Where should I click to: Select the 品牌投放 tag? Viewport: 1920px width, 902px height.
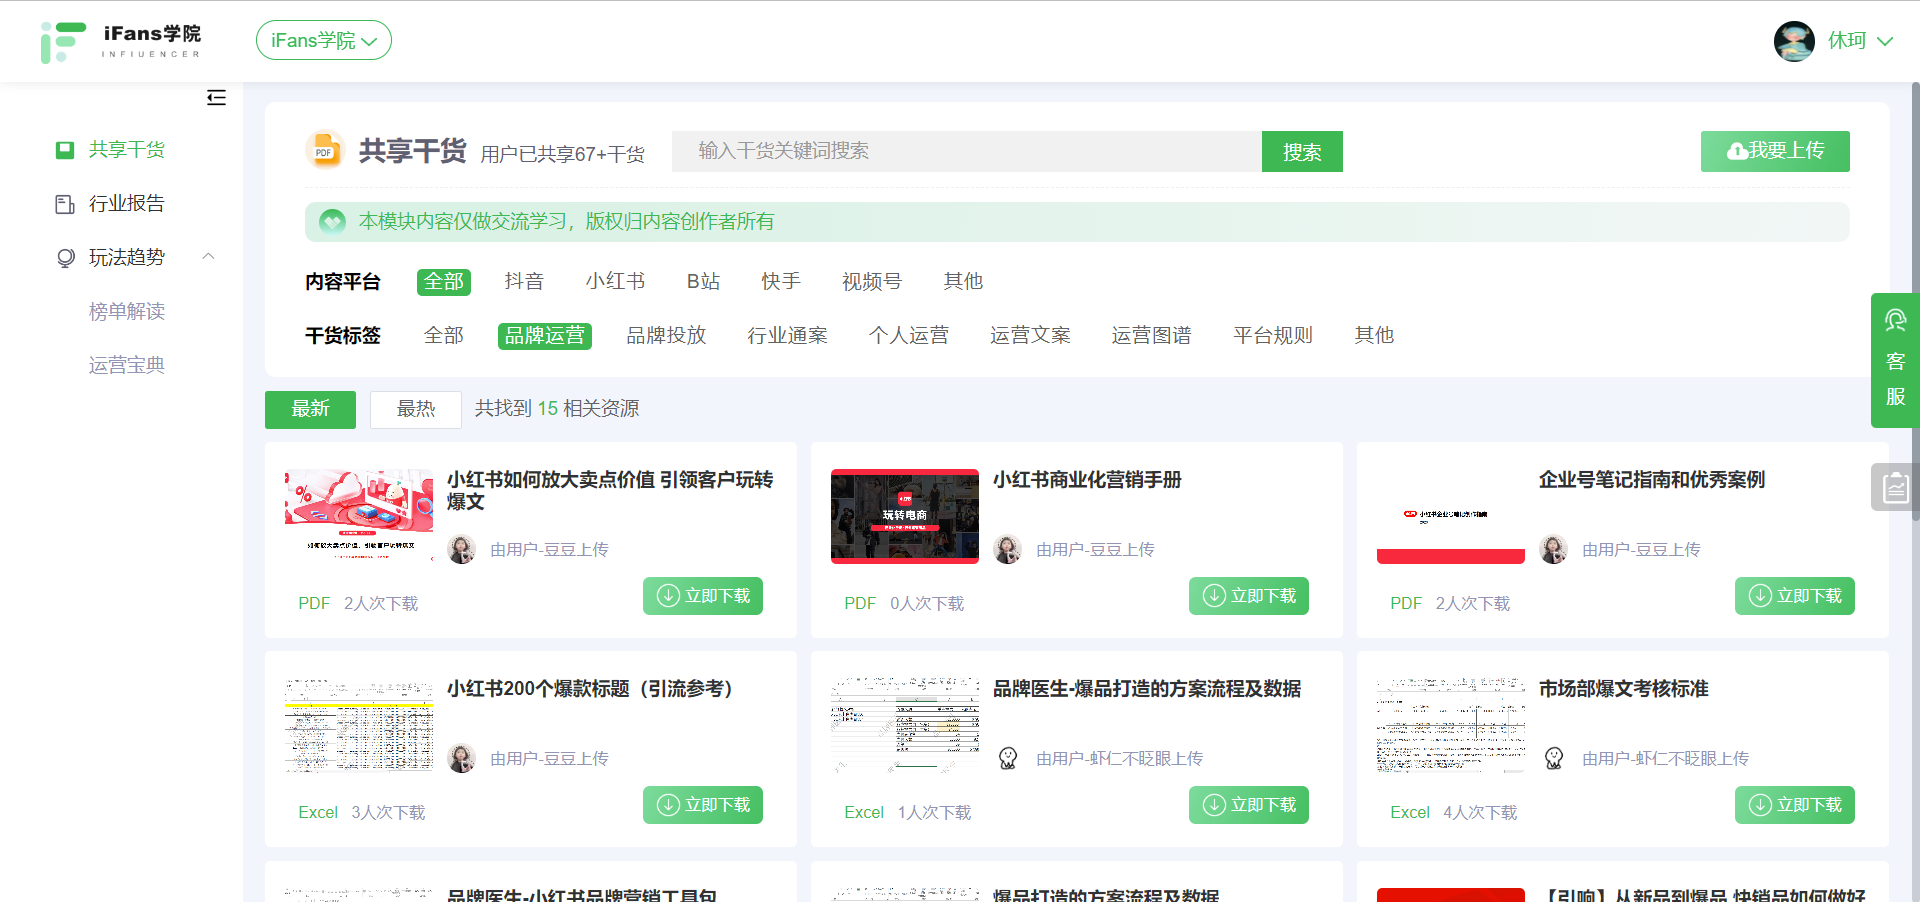pyautogui.click(x=666, y=336)
